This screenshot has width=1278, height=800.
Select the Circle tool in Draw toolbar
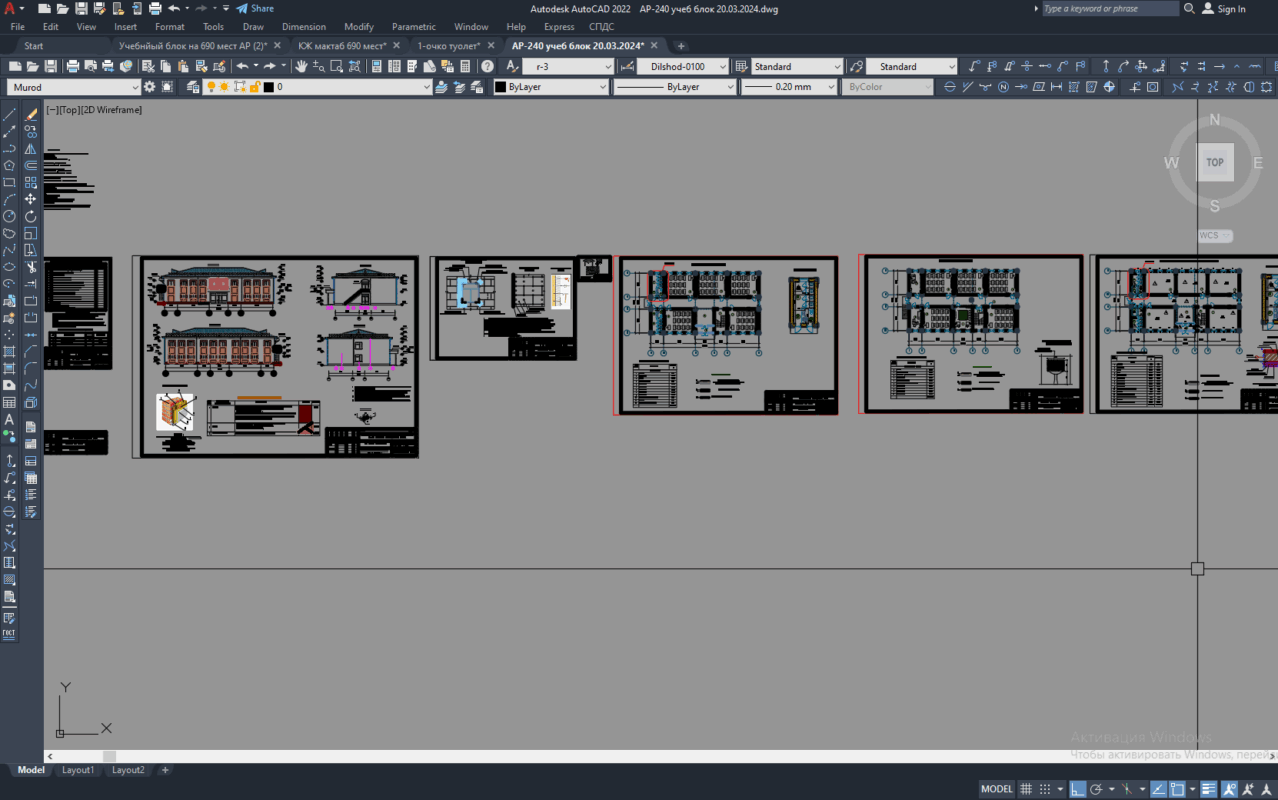tap(9, 216)
